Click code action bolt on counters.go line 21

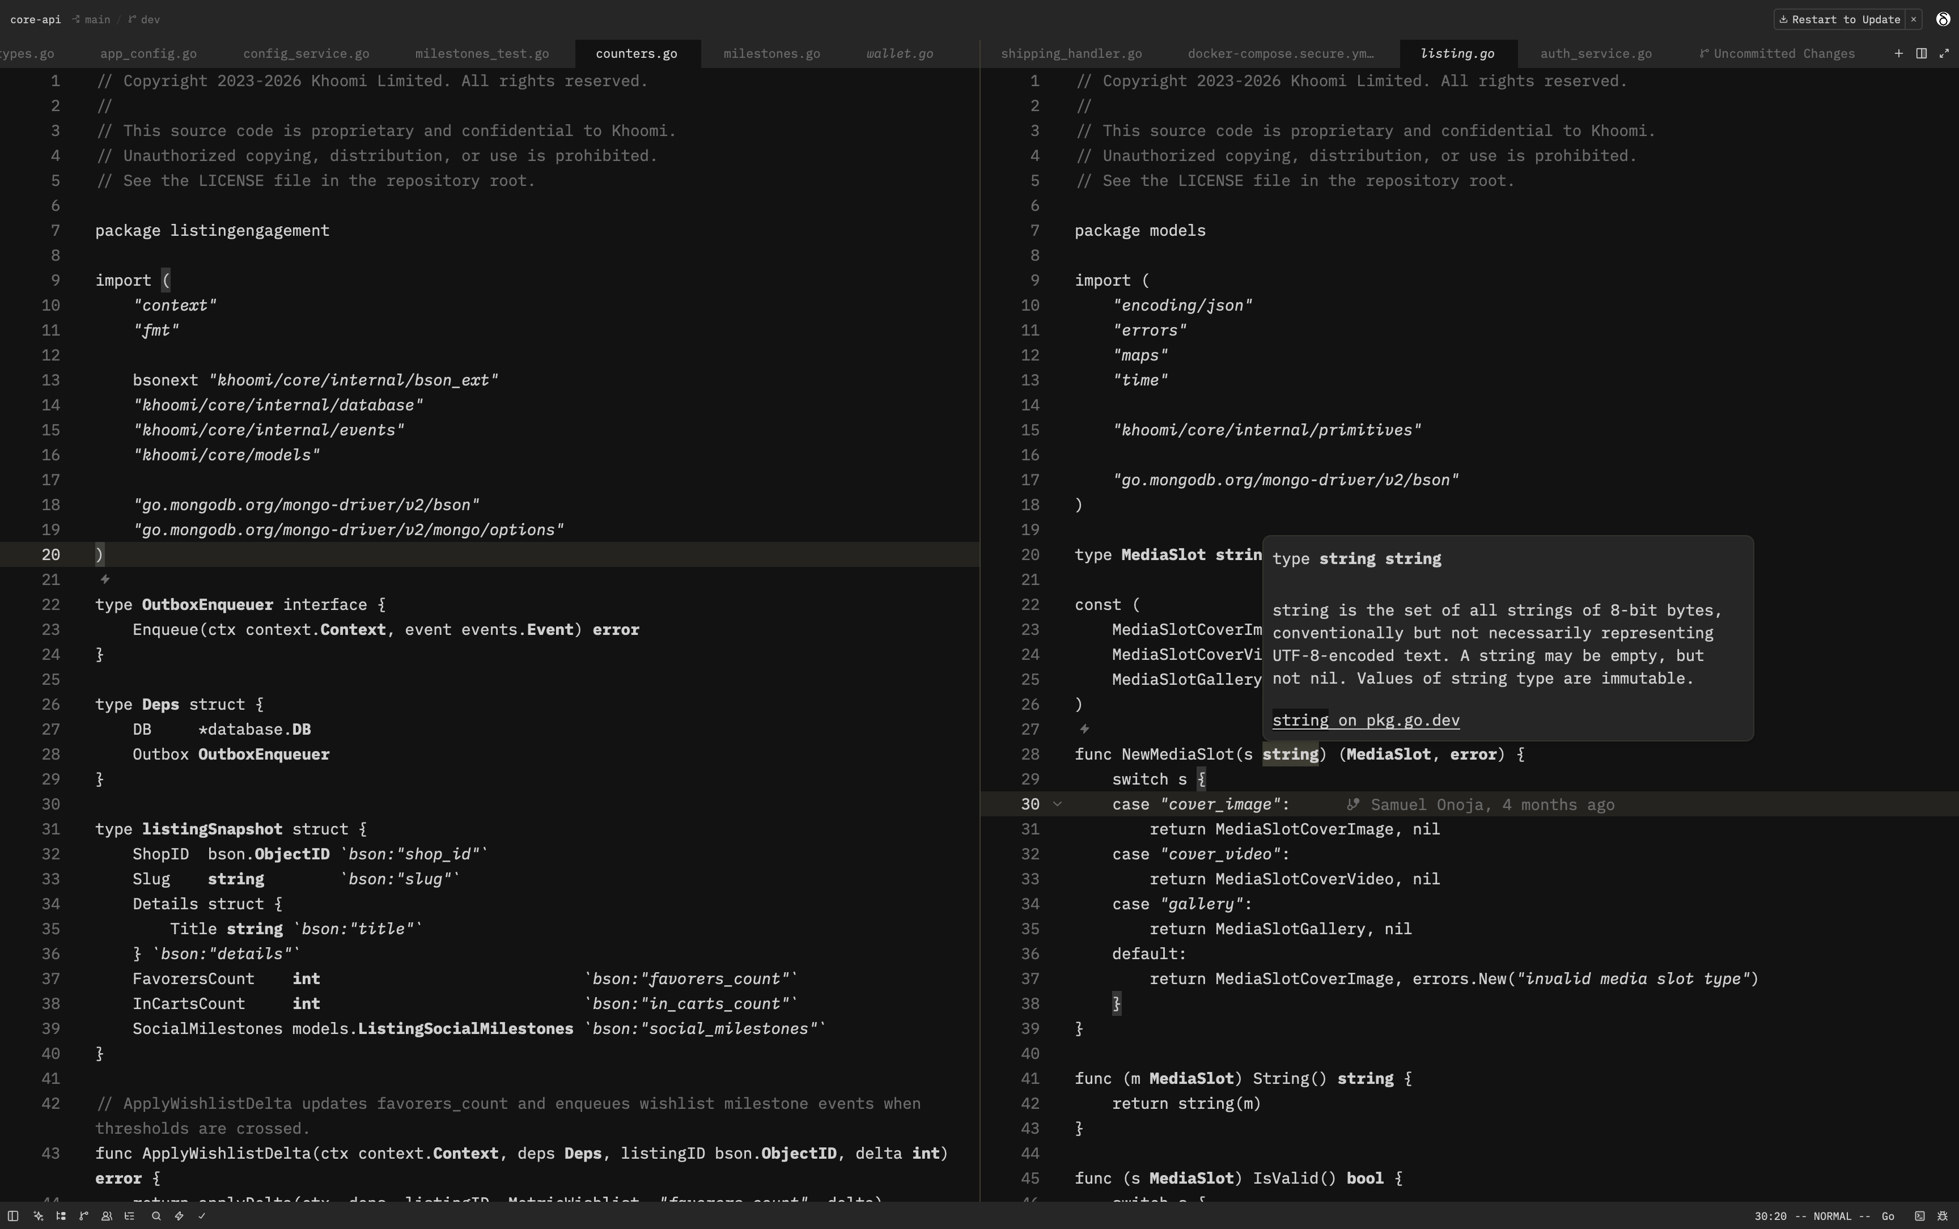tap(105, 579)
